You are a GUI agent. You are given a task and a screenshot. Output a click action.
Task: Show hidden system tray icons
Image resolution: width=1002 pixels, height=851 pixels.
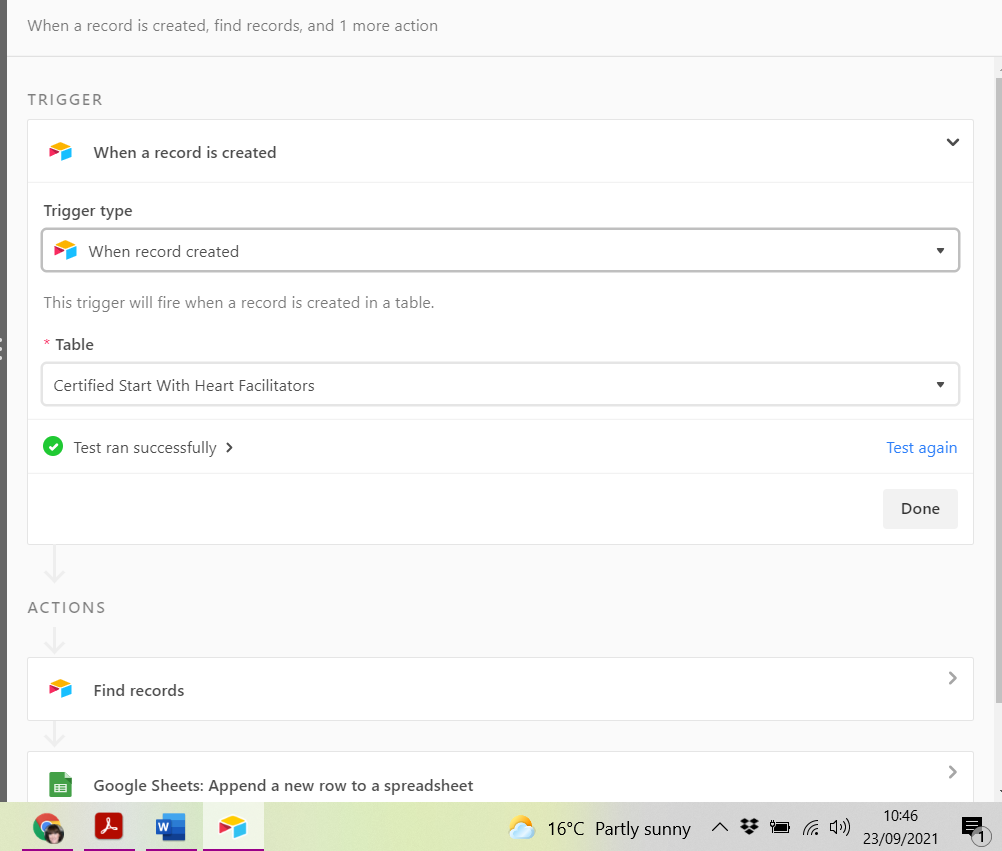(720, 828)
